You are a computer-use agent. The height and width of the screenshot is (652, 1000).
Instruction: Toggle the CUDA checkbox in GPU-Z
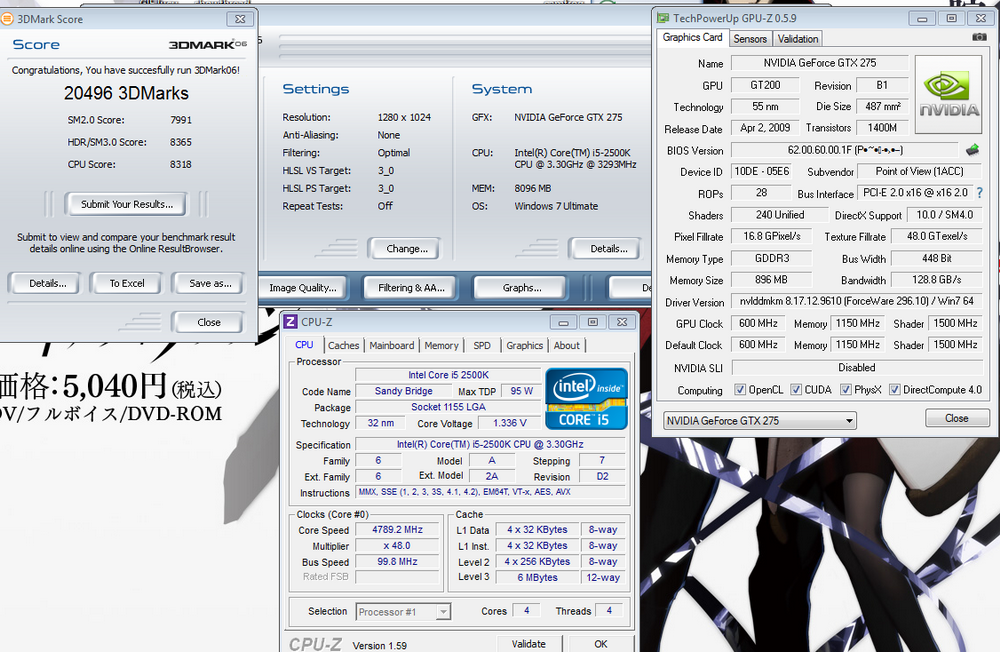796,389
